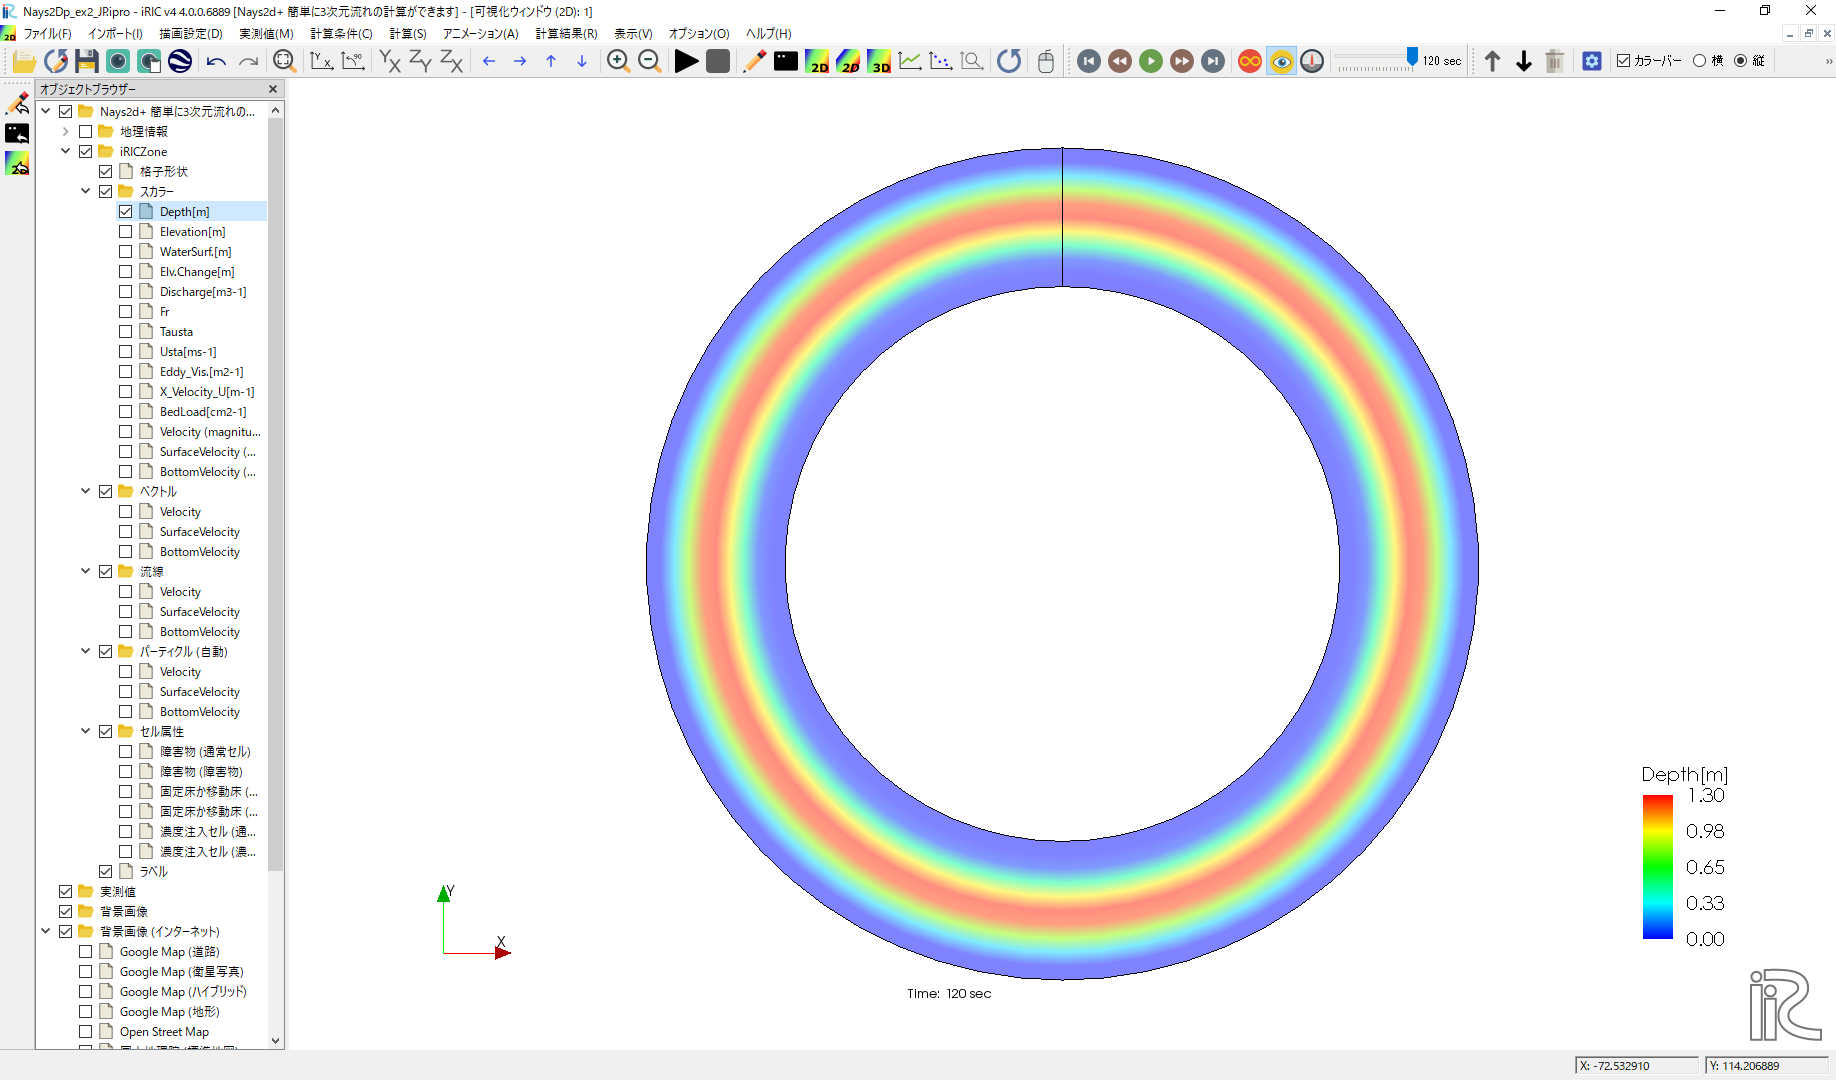1836x1080 pixels.
Task: Step forward in the animation
Action: point(1182,61)
